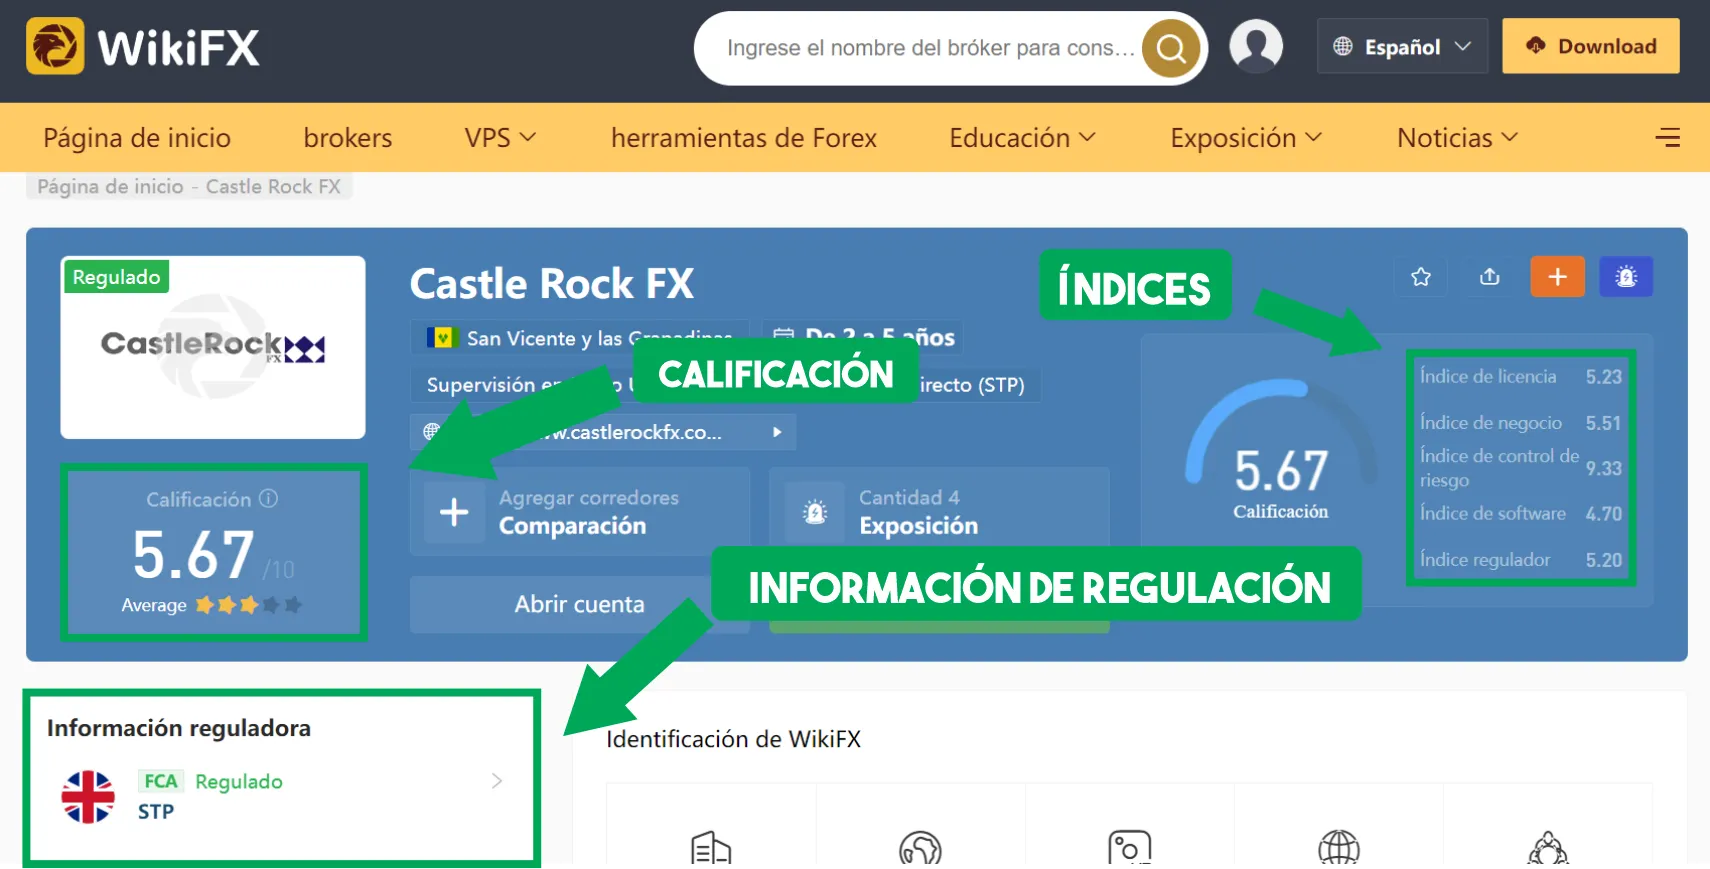Click the WikiFX logo icon
The width and height of the screenshot is (1710, 869).
pos(55,46)
